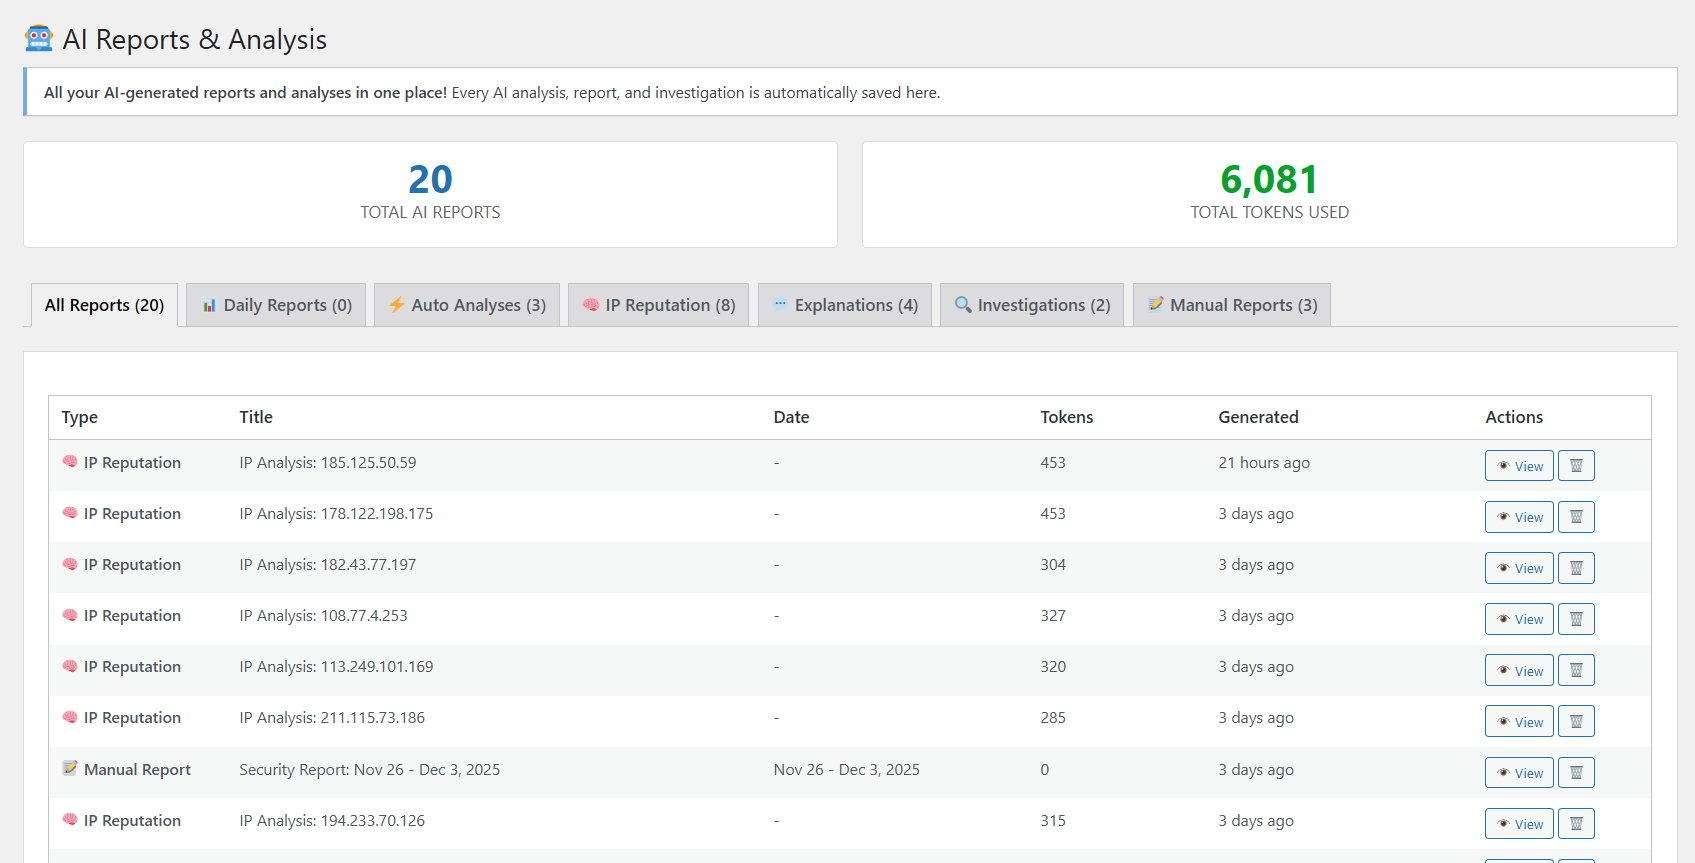Remove the 108.77.4.253 IP analysis report
The height and width of the screenshot is (863, 1695).
pos(1576,619)
